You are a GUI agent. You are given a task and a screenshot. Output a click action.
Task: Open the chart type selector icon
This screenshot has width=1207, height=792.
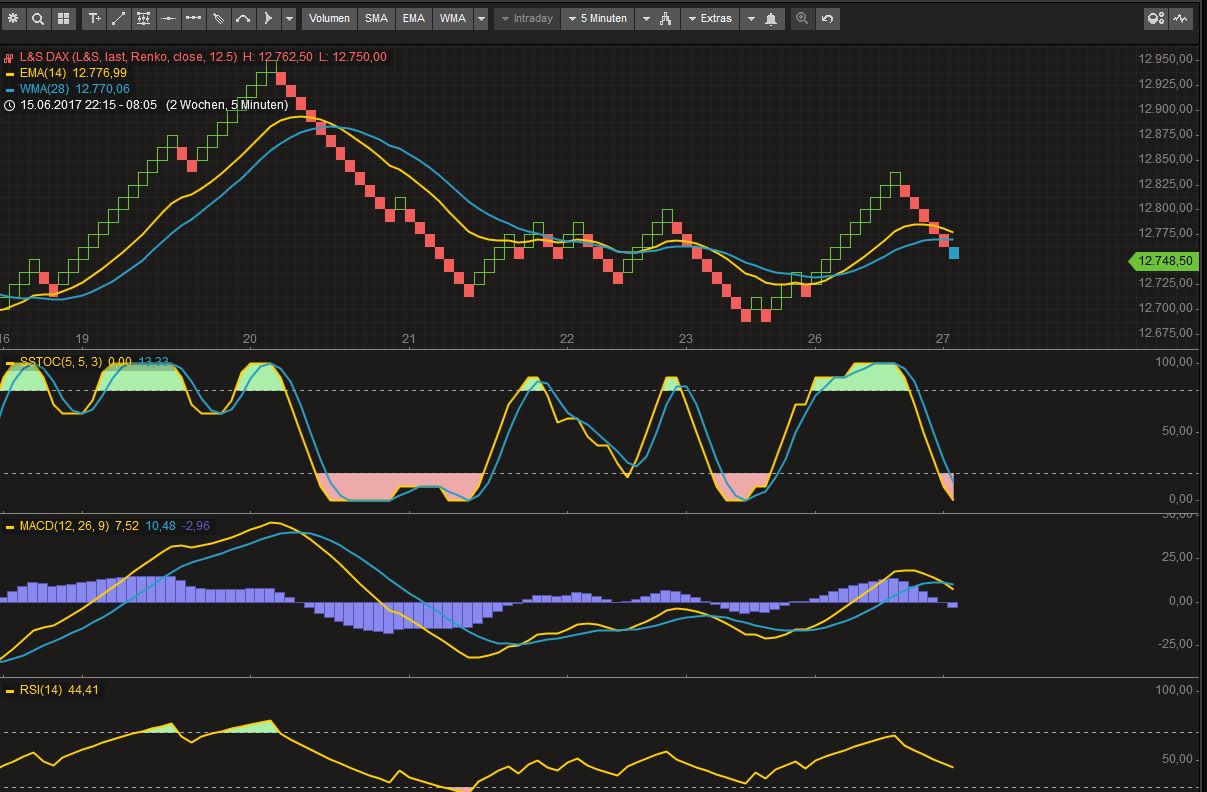[665, 18]
